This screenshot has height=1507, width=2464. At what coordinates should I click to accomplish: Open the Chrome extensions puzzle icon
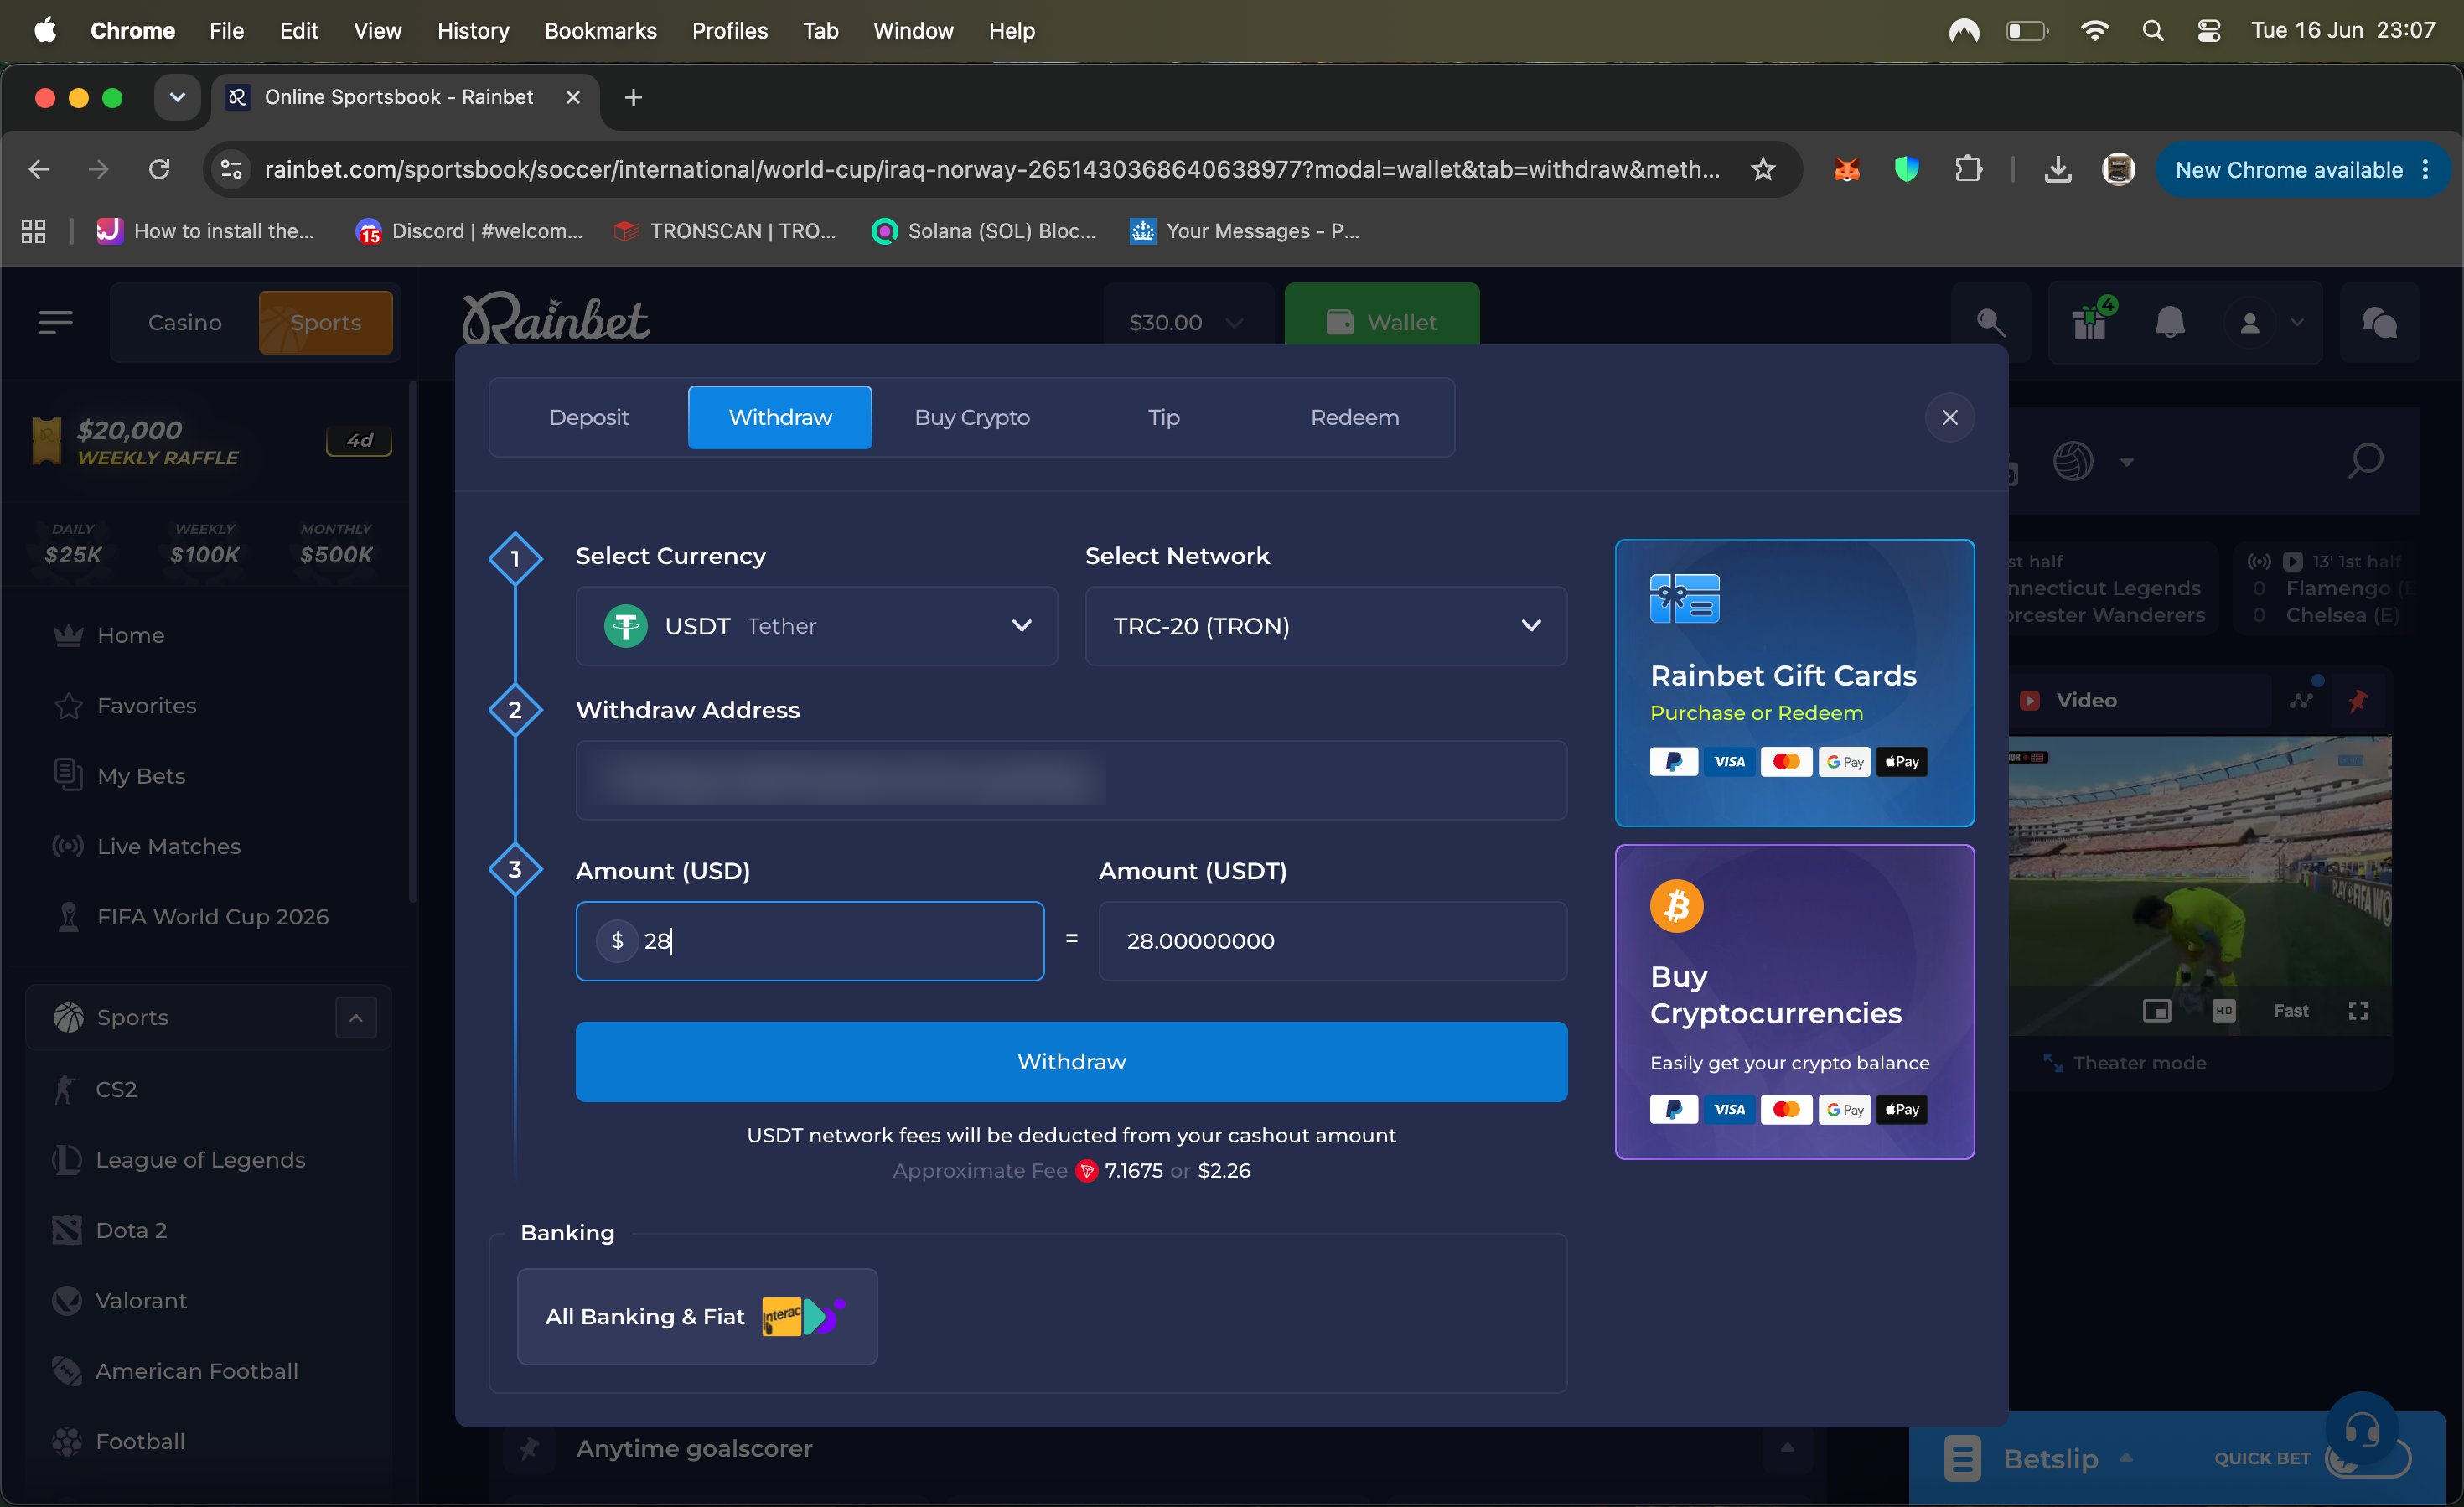[x=1967, y=170]
